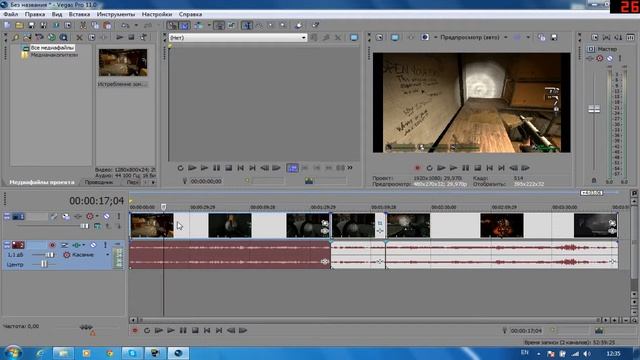
Task: Click the Open project folder icon
Action: click(x=19, y=25)
